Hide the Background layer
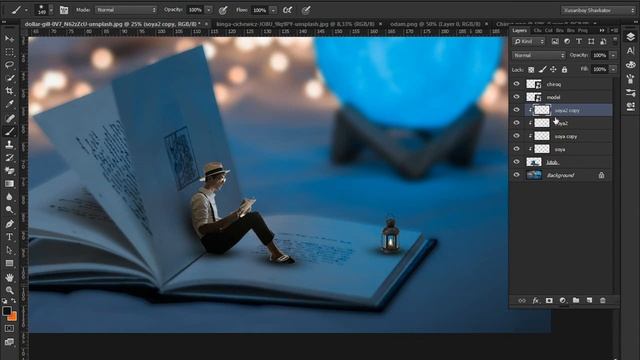This screenshot has height=360, width=640. point(516,175)
